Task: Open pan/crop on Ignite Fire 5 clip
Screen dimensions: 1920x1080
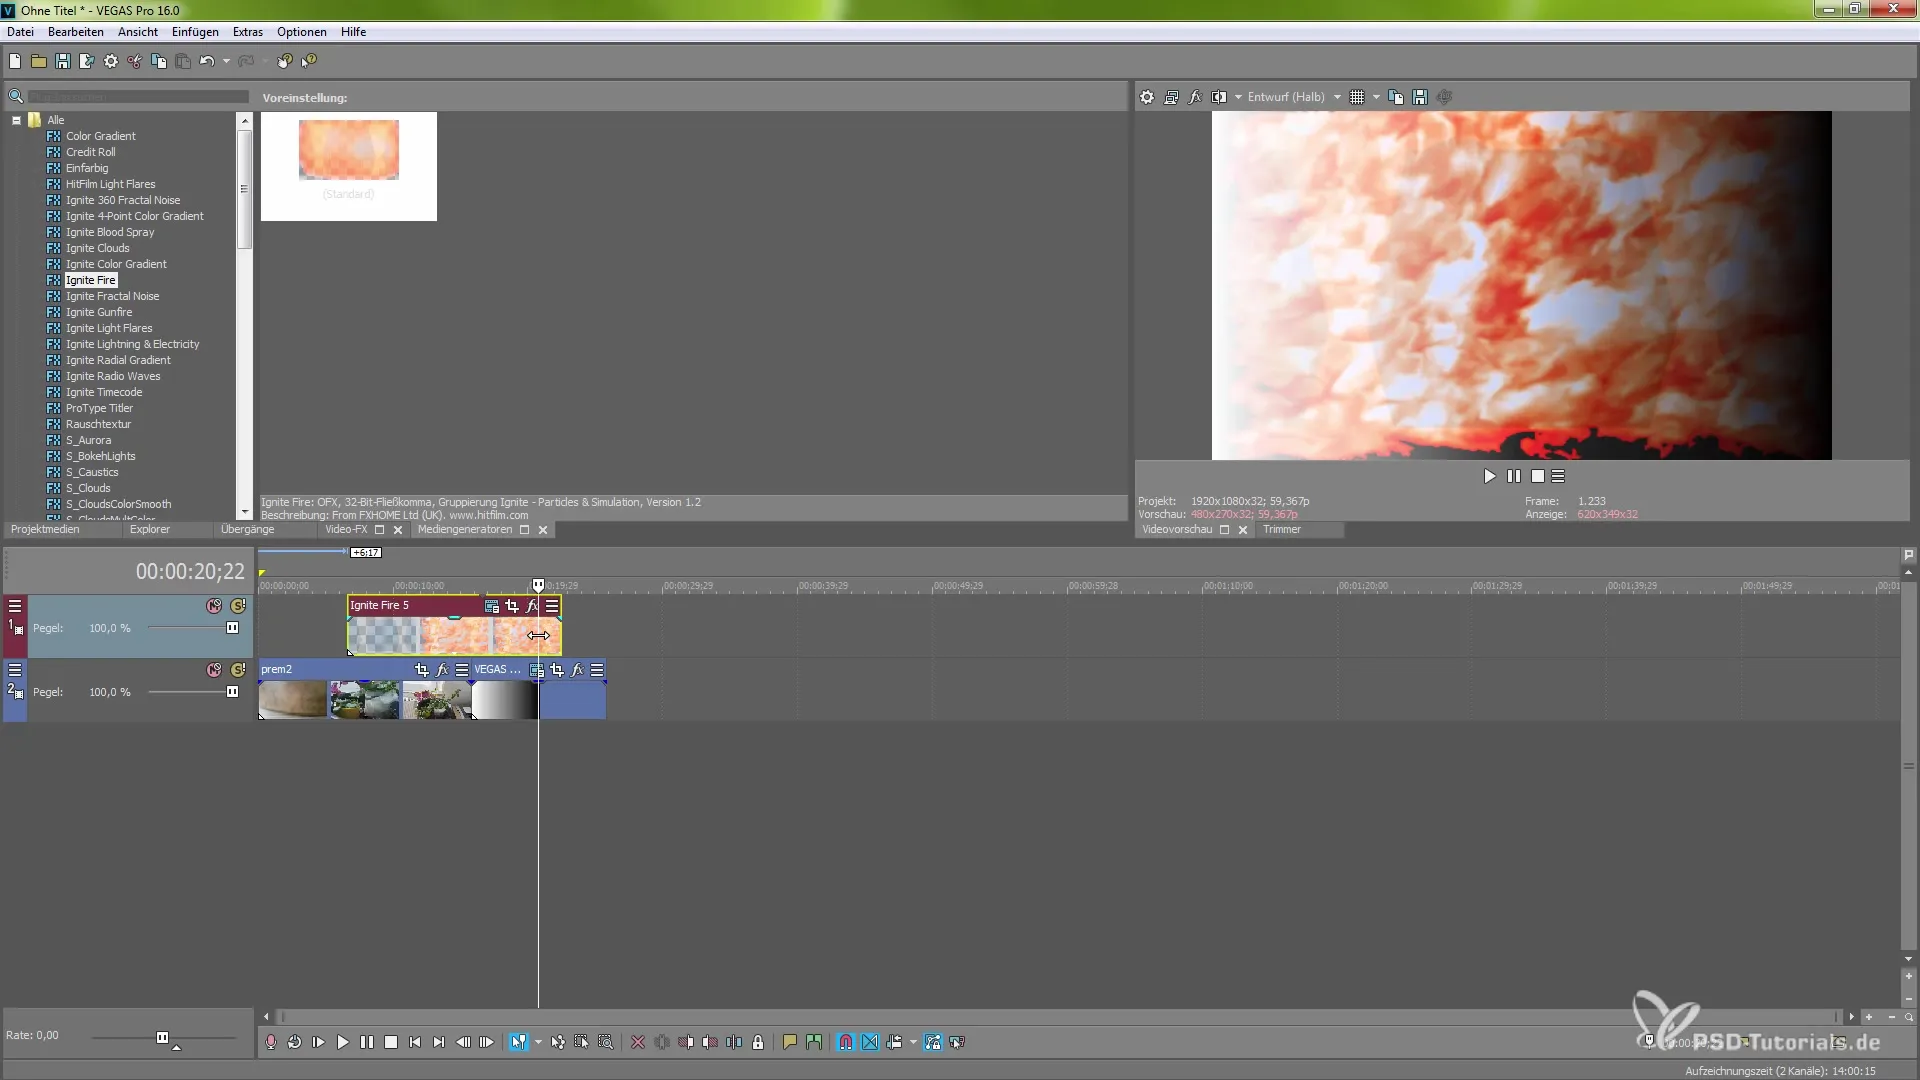Action: [x=512, y=606]
